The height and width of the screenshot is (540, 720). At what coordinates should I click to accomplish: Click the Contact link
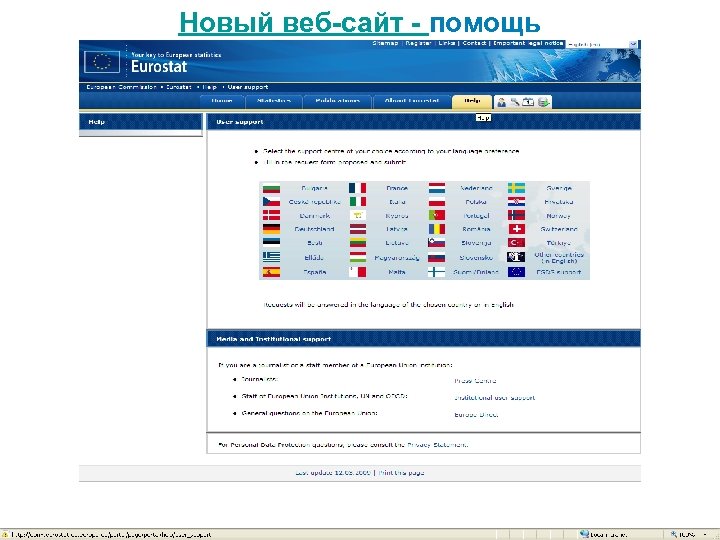pyautogui.click(x=474, y=43)
